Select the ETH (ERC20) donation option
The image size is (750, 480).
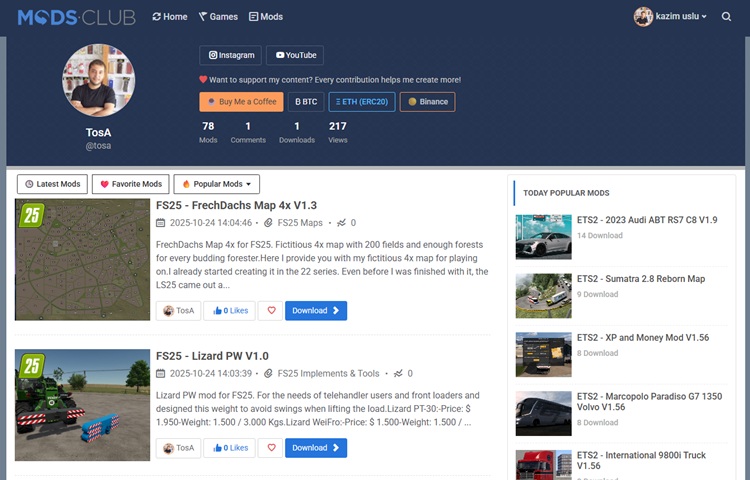pyautogui.click(x=361, y=102)
